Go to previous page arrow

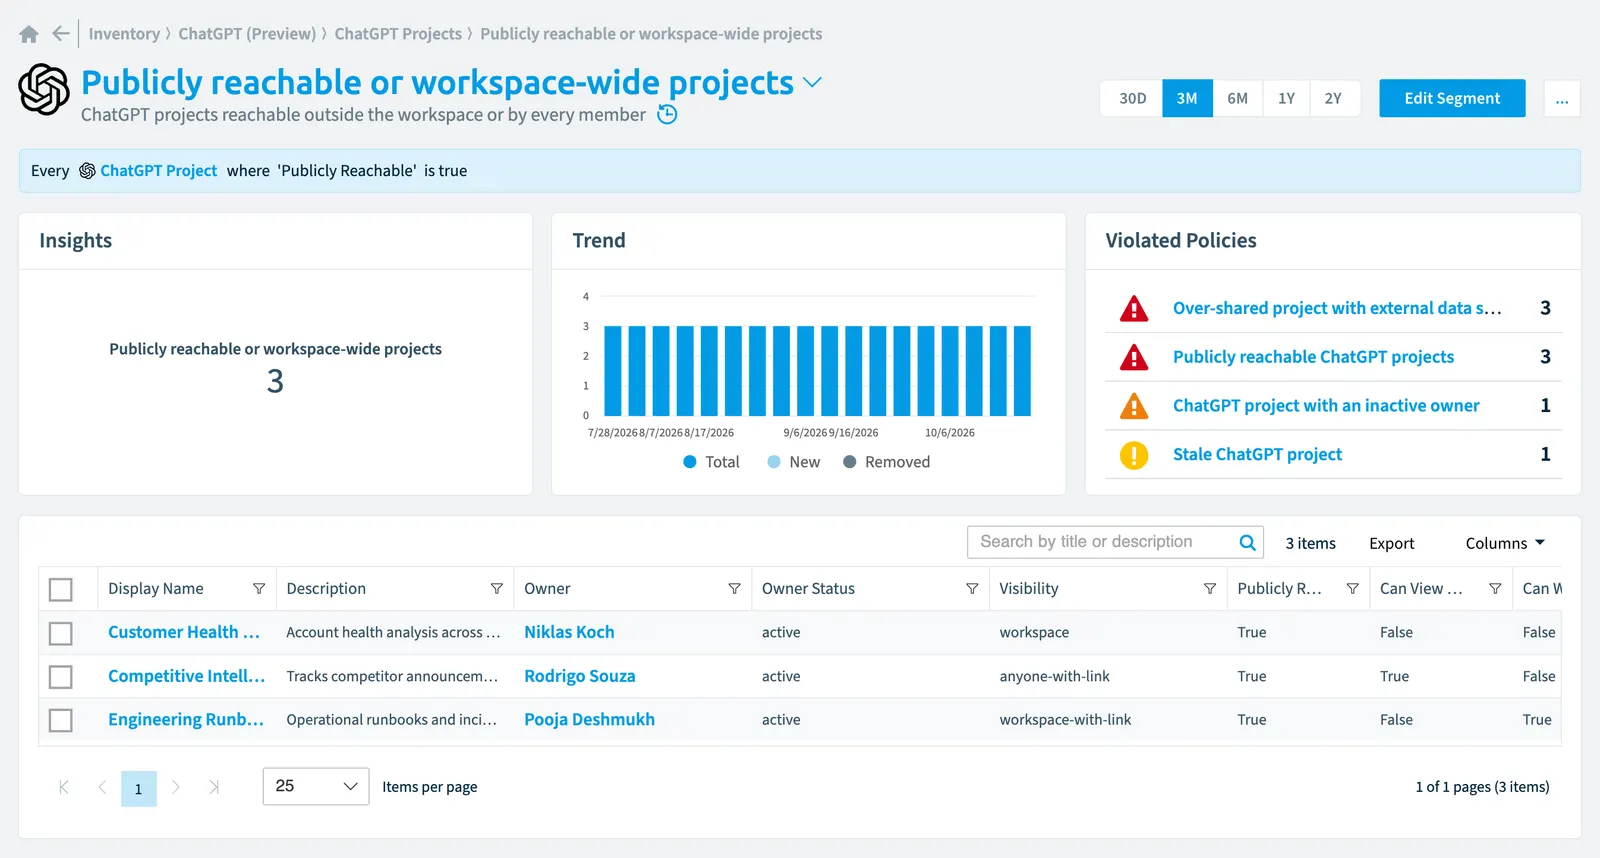coord(102,787)
